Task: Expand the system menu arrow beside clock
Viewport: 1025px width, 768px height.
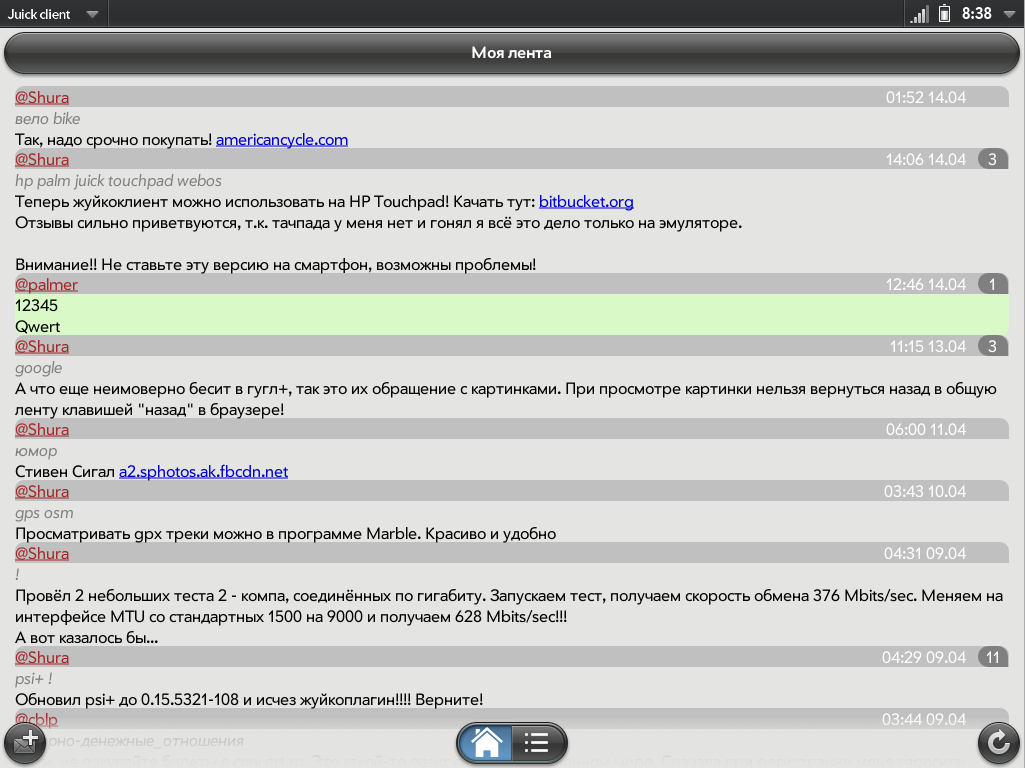Action: [x=1009, y=14]
